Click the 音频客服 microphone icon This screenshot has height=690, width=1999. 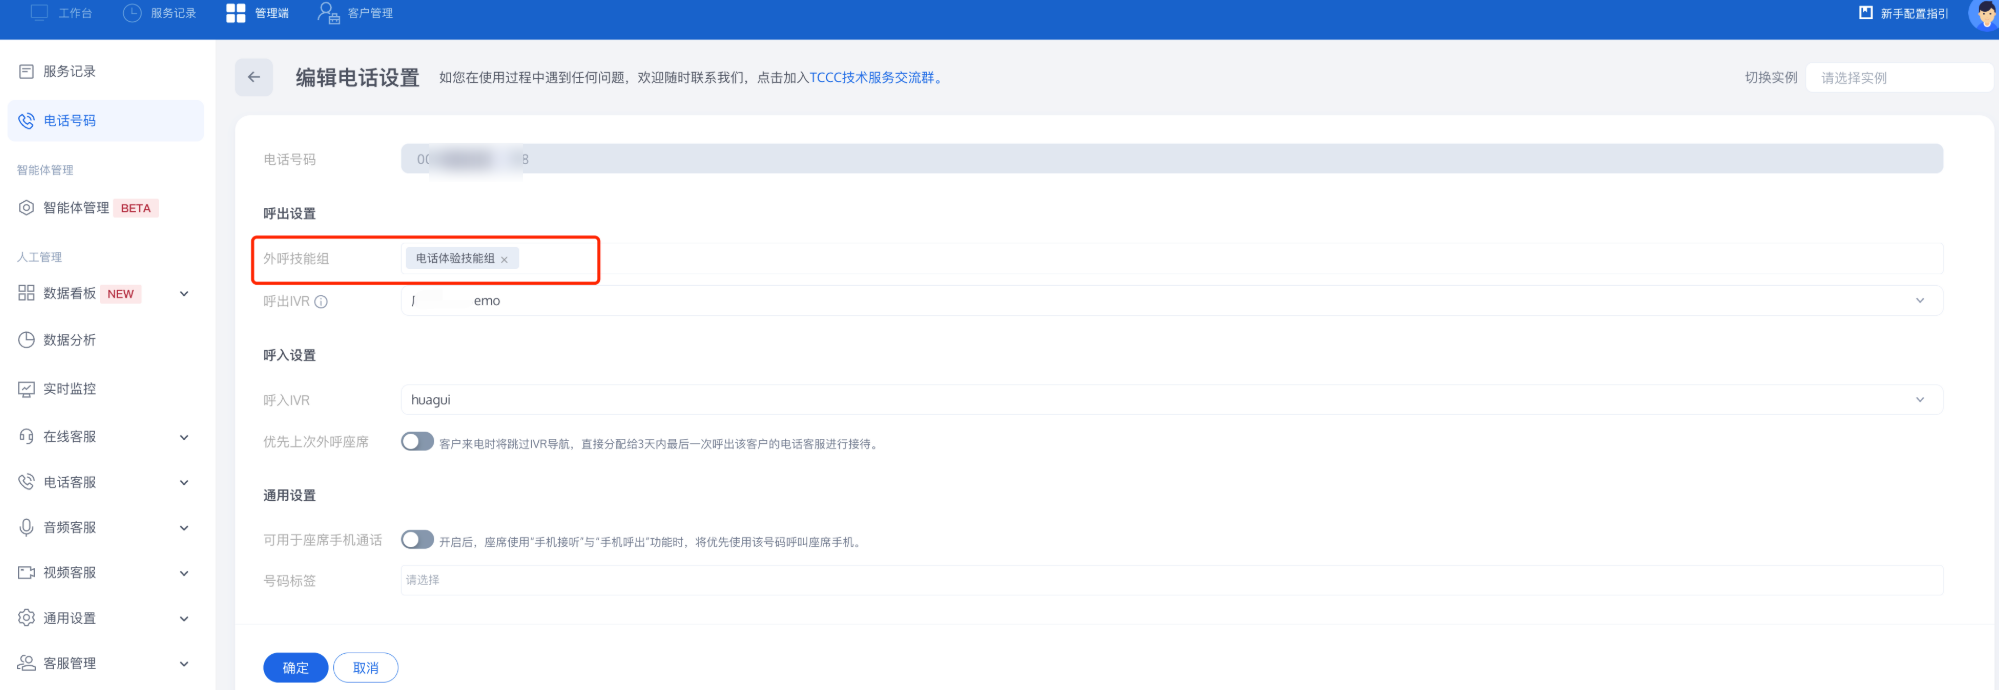[27, 527]
